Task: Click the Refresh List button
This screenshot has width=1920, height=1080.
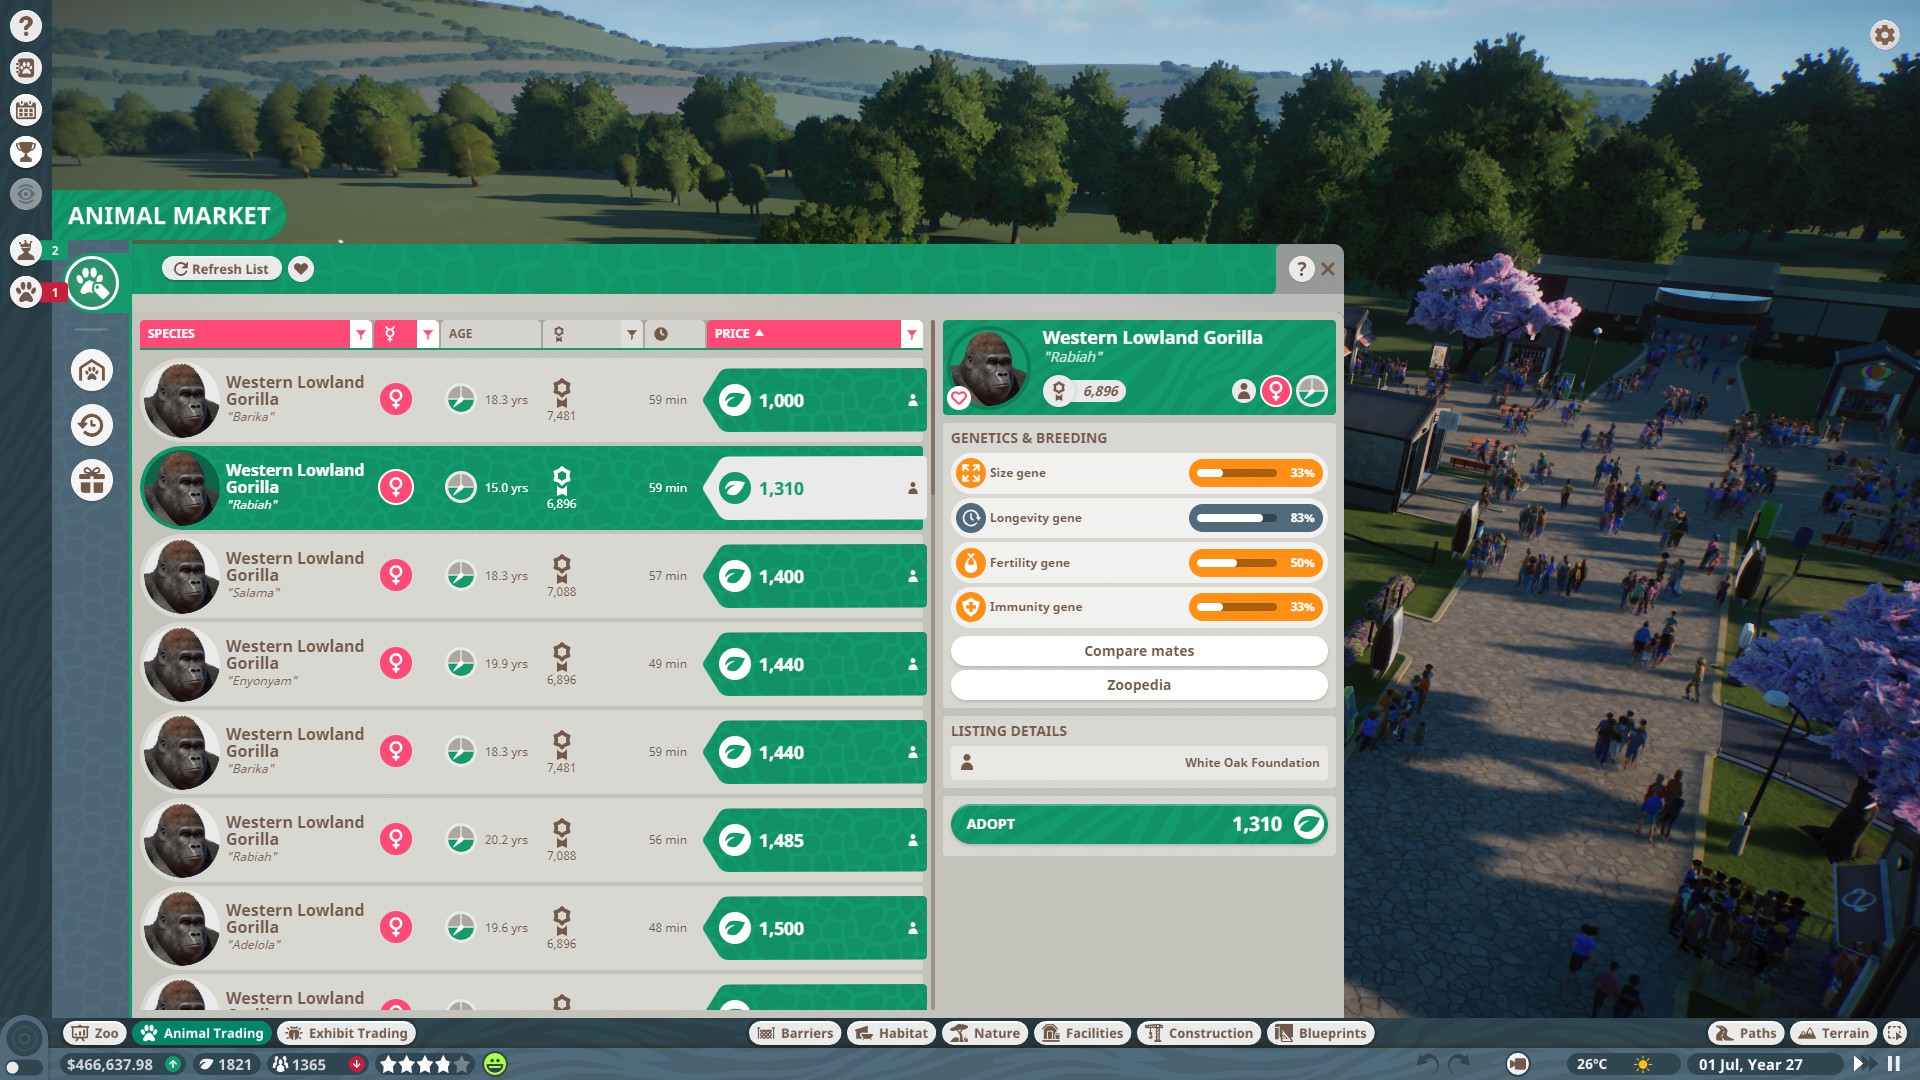Action: coord(221,269)
